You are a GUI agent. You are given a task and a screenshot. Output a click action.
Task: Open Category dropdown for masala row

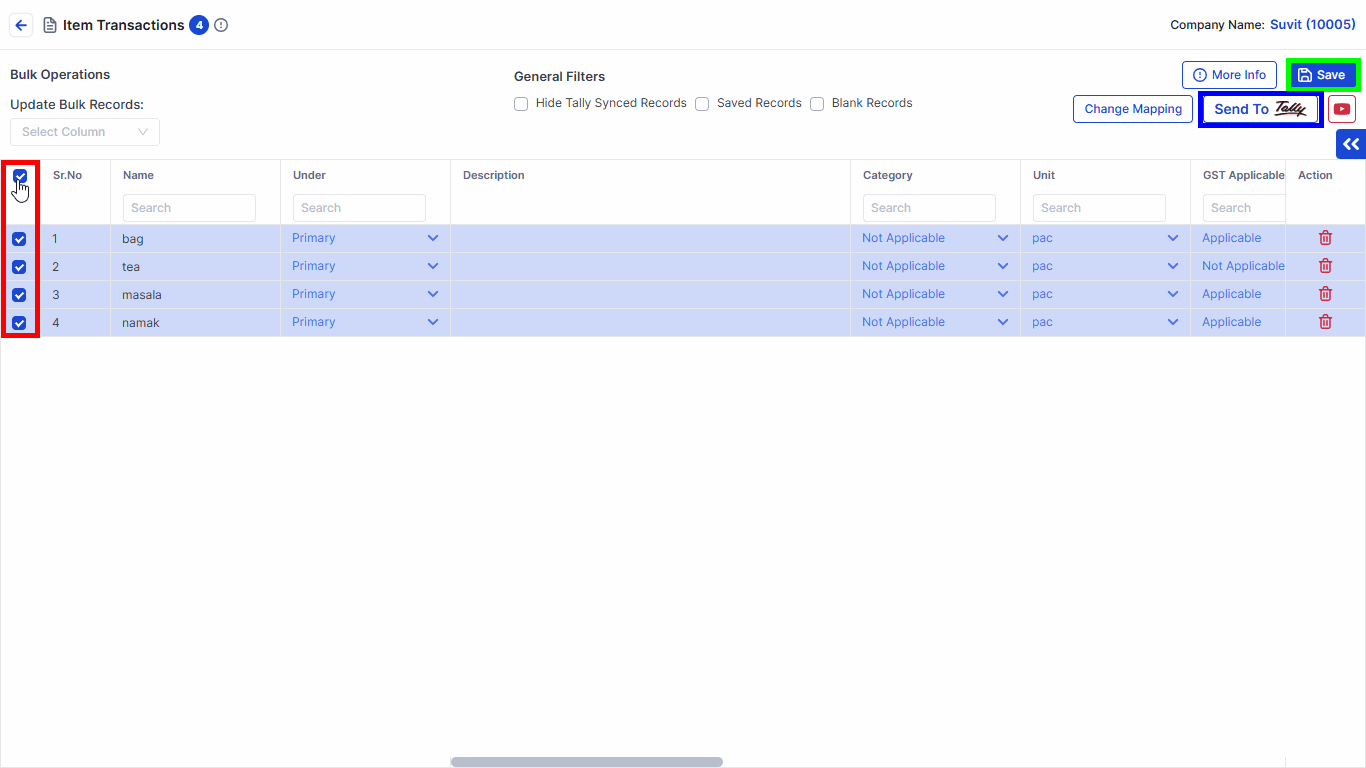pos(935,294)
